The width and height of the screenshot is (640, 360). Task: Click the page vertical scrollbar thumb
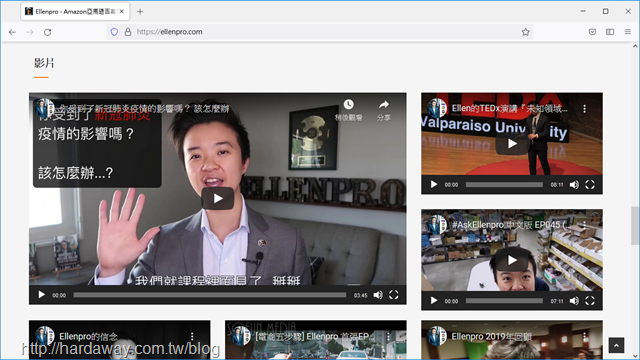click(635, 226)
